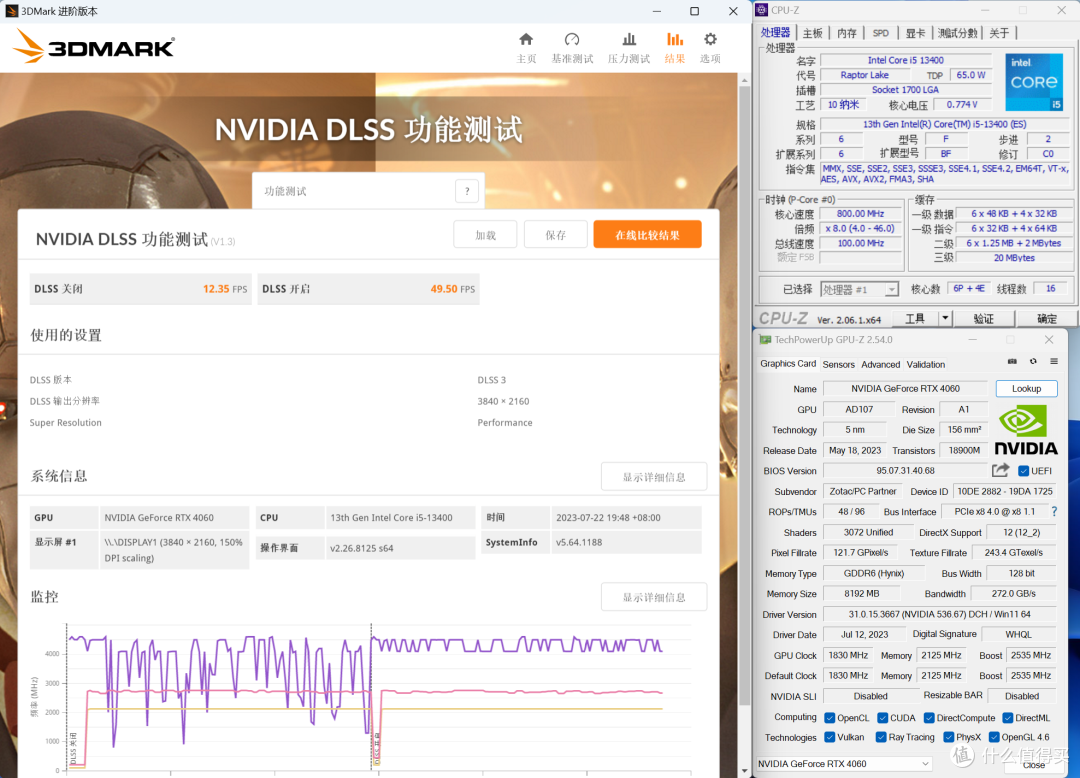Click scrollbar down arrow in 3DMark
1080x778 pixels.
tap(744, 771)
